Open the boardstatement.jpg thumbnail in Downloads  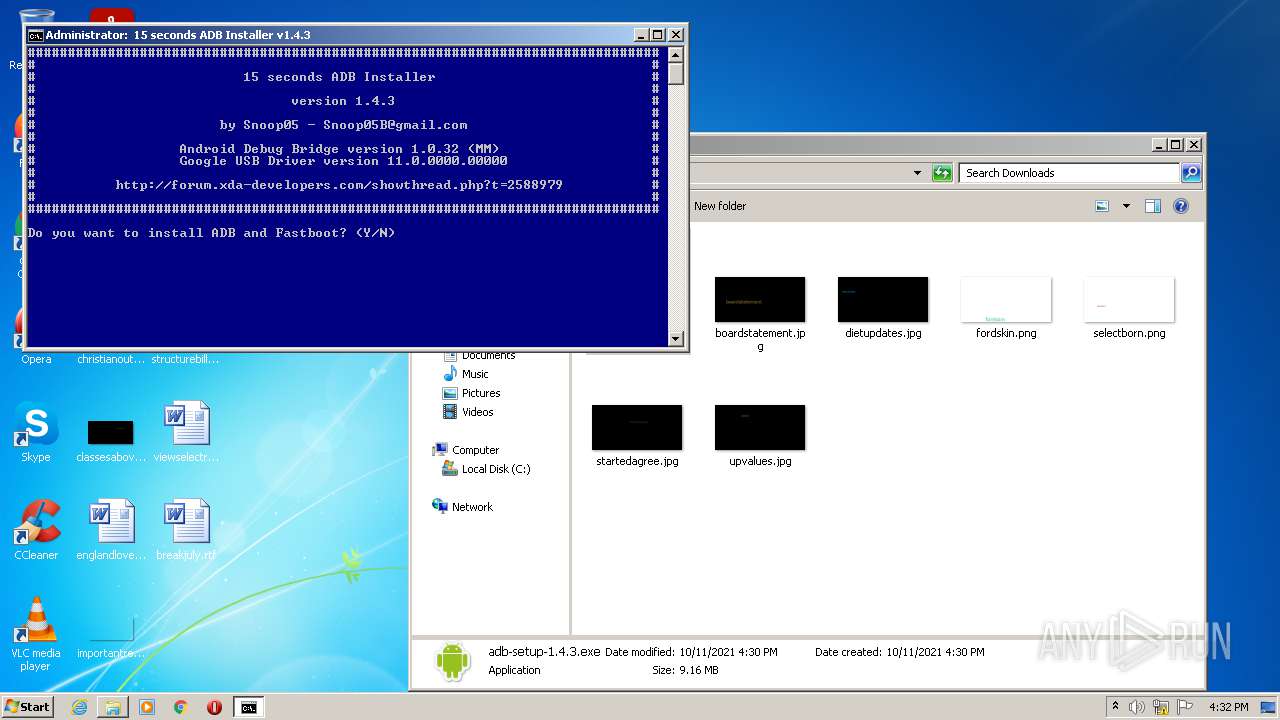[760, 300]
